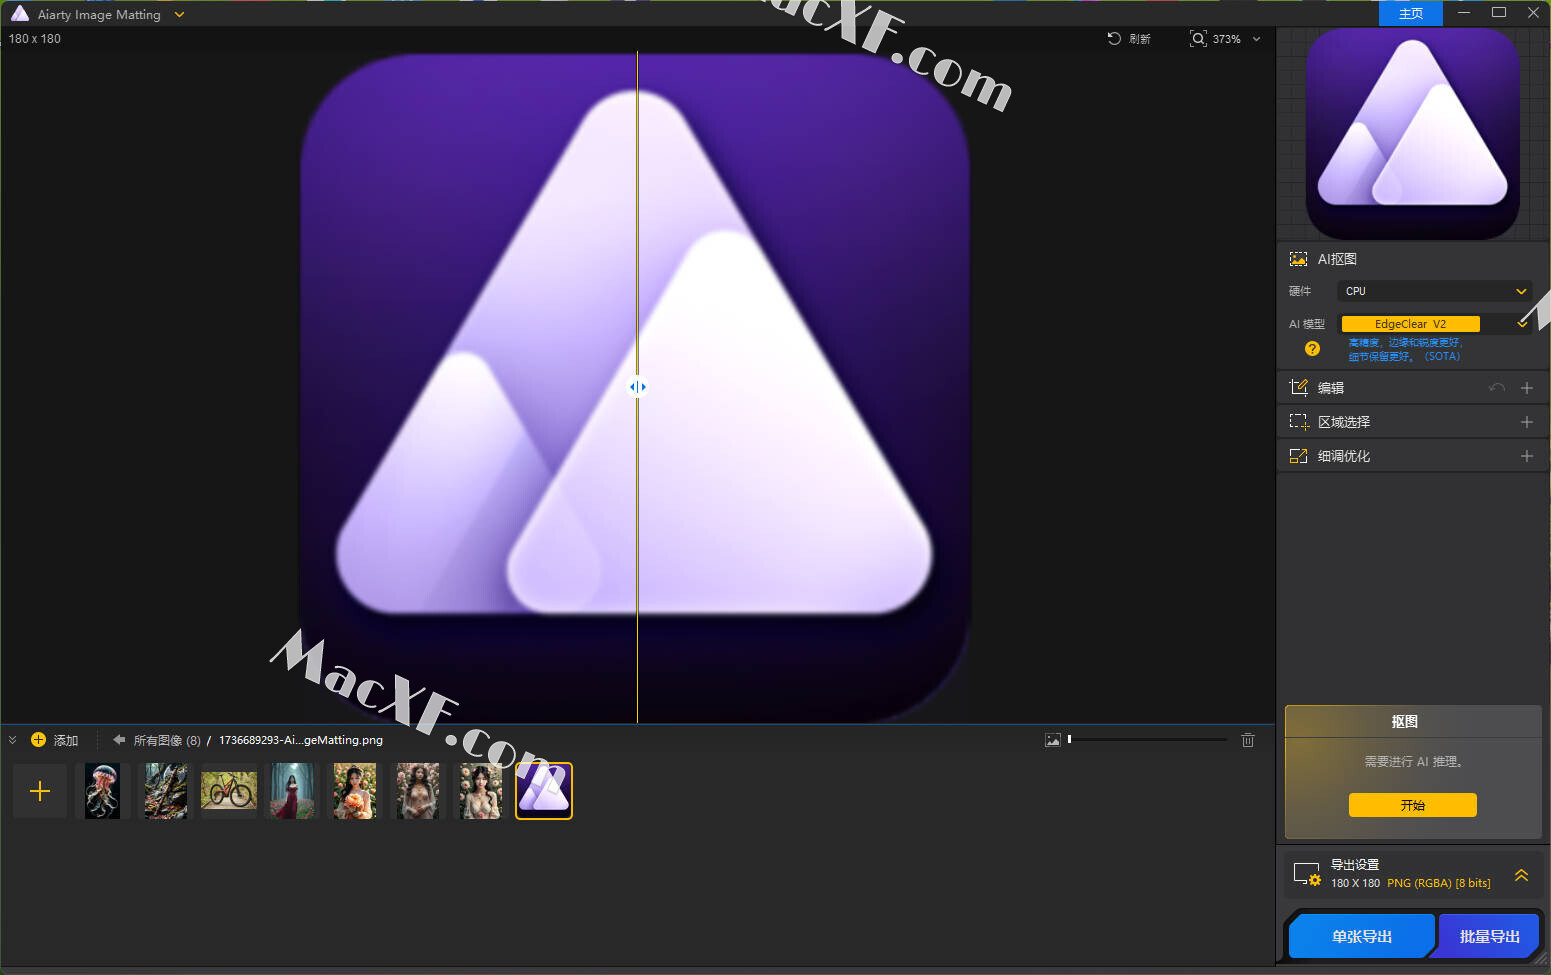Click the large plus add-image tile
This screenshot has width=1551, height=975.
(40, 792)
